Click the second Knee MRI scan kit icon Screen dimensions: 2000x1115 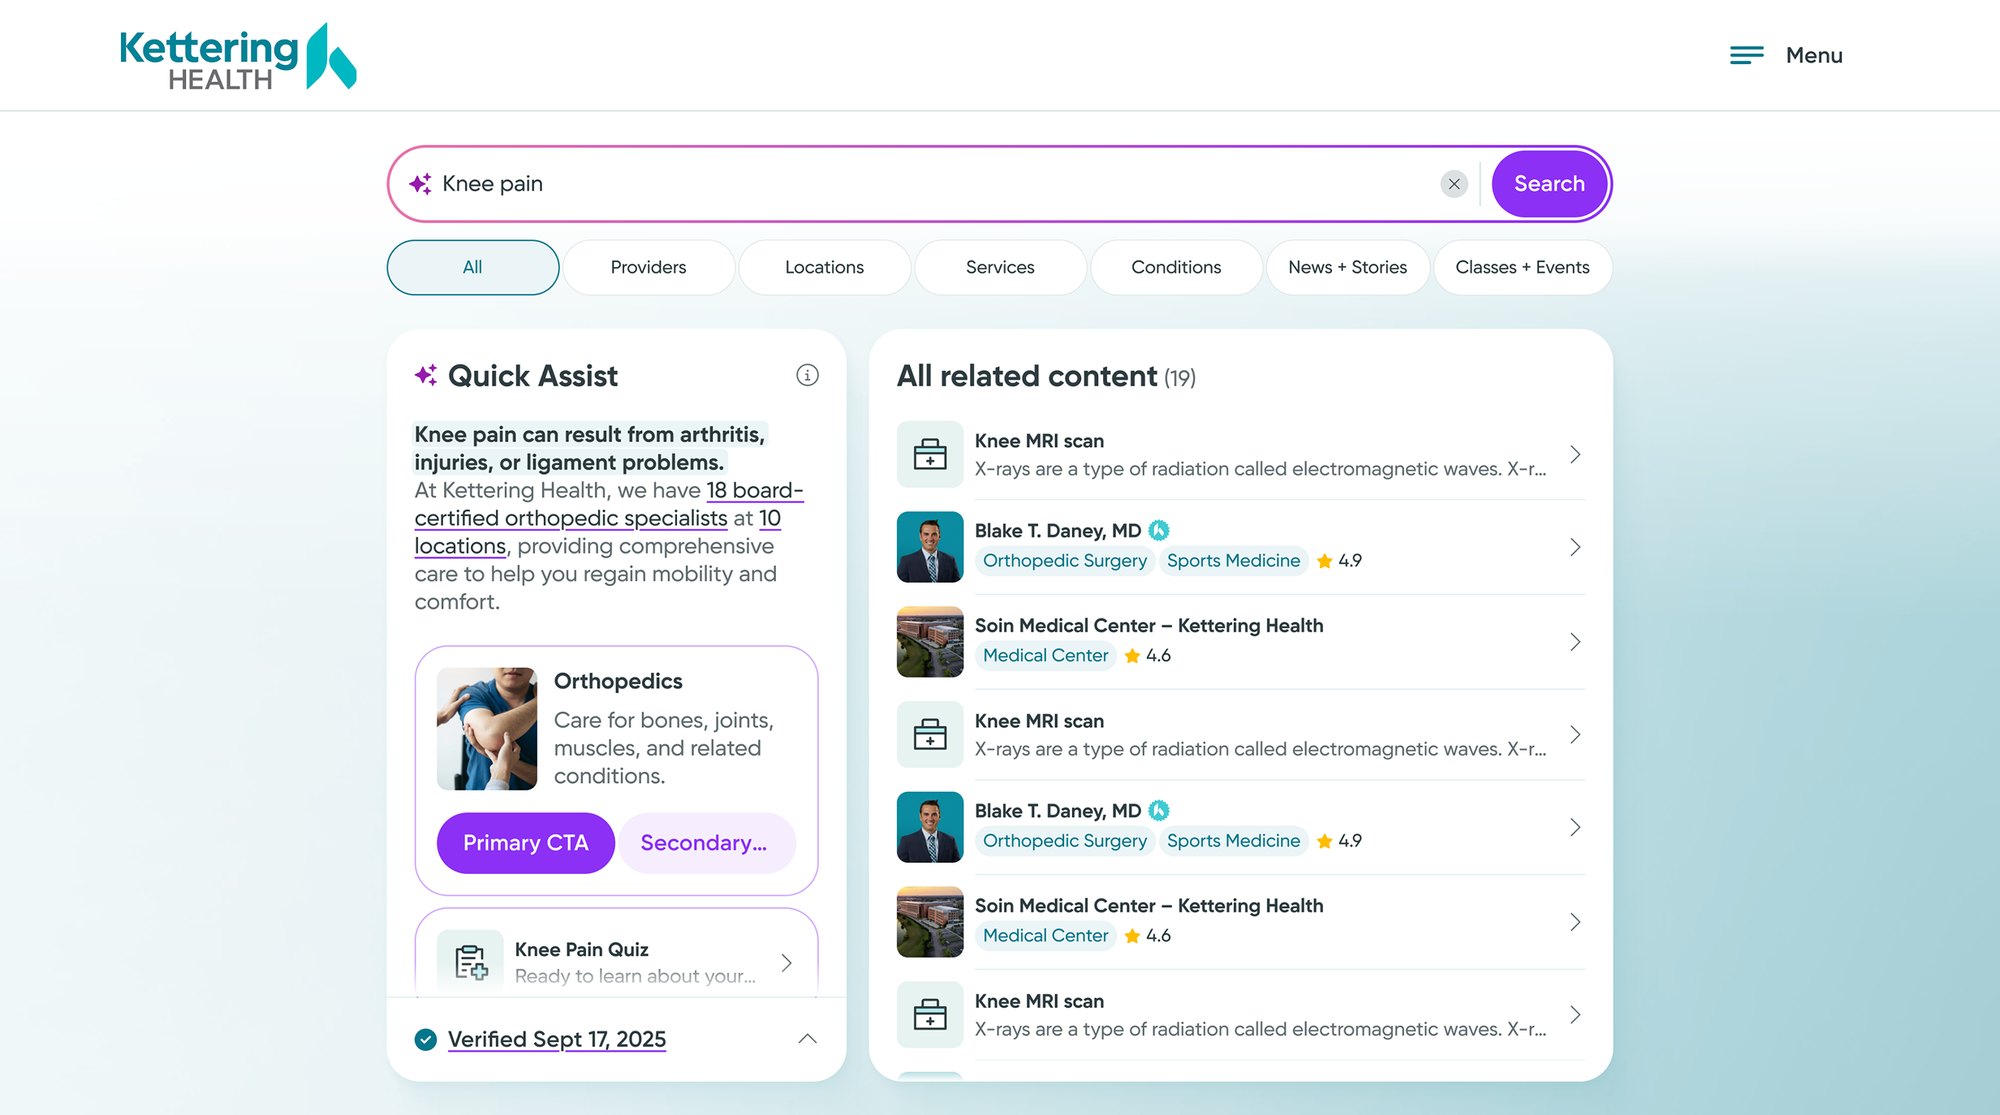tap(930, 734)
